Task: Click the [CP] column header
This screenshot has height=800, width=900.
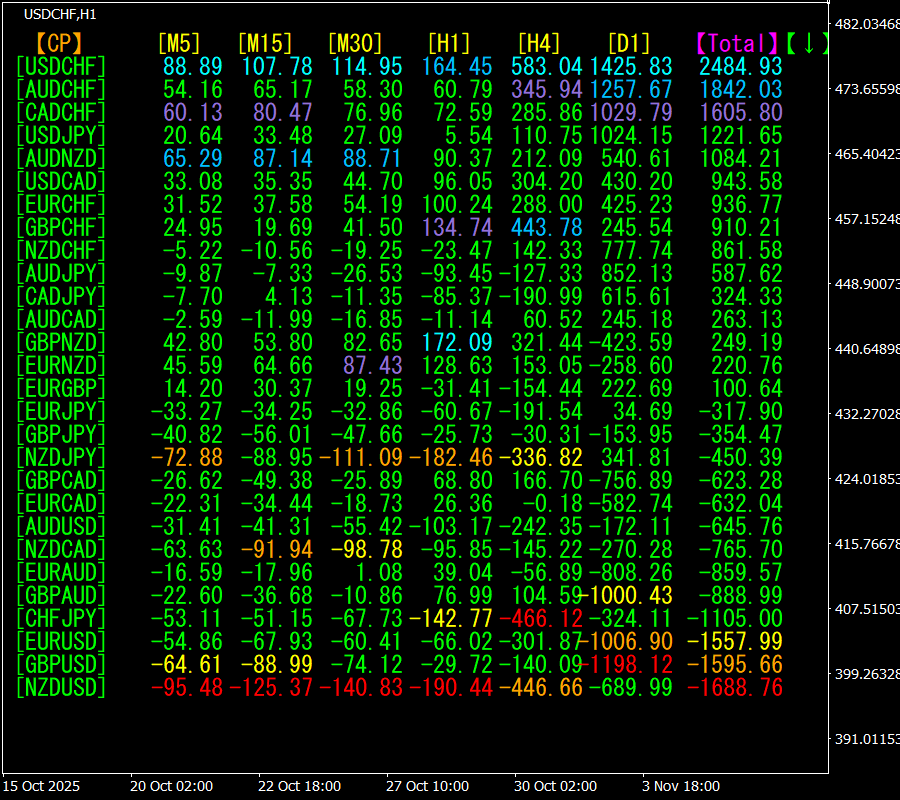Action: pyautogui.click(x=59, y=43)
